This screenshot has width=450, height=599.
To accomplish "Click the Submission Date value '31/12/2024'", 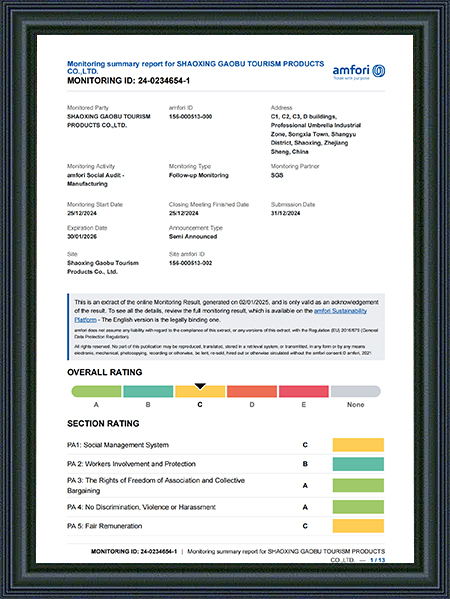I will [x=285, y=213].
